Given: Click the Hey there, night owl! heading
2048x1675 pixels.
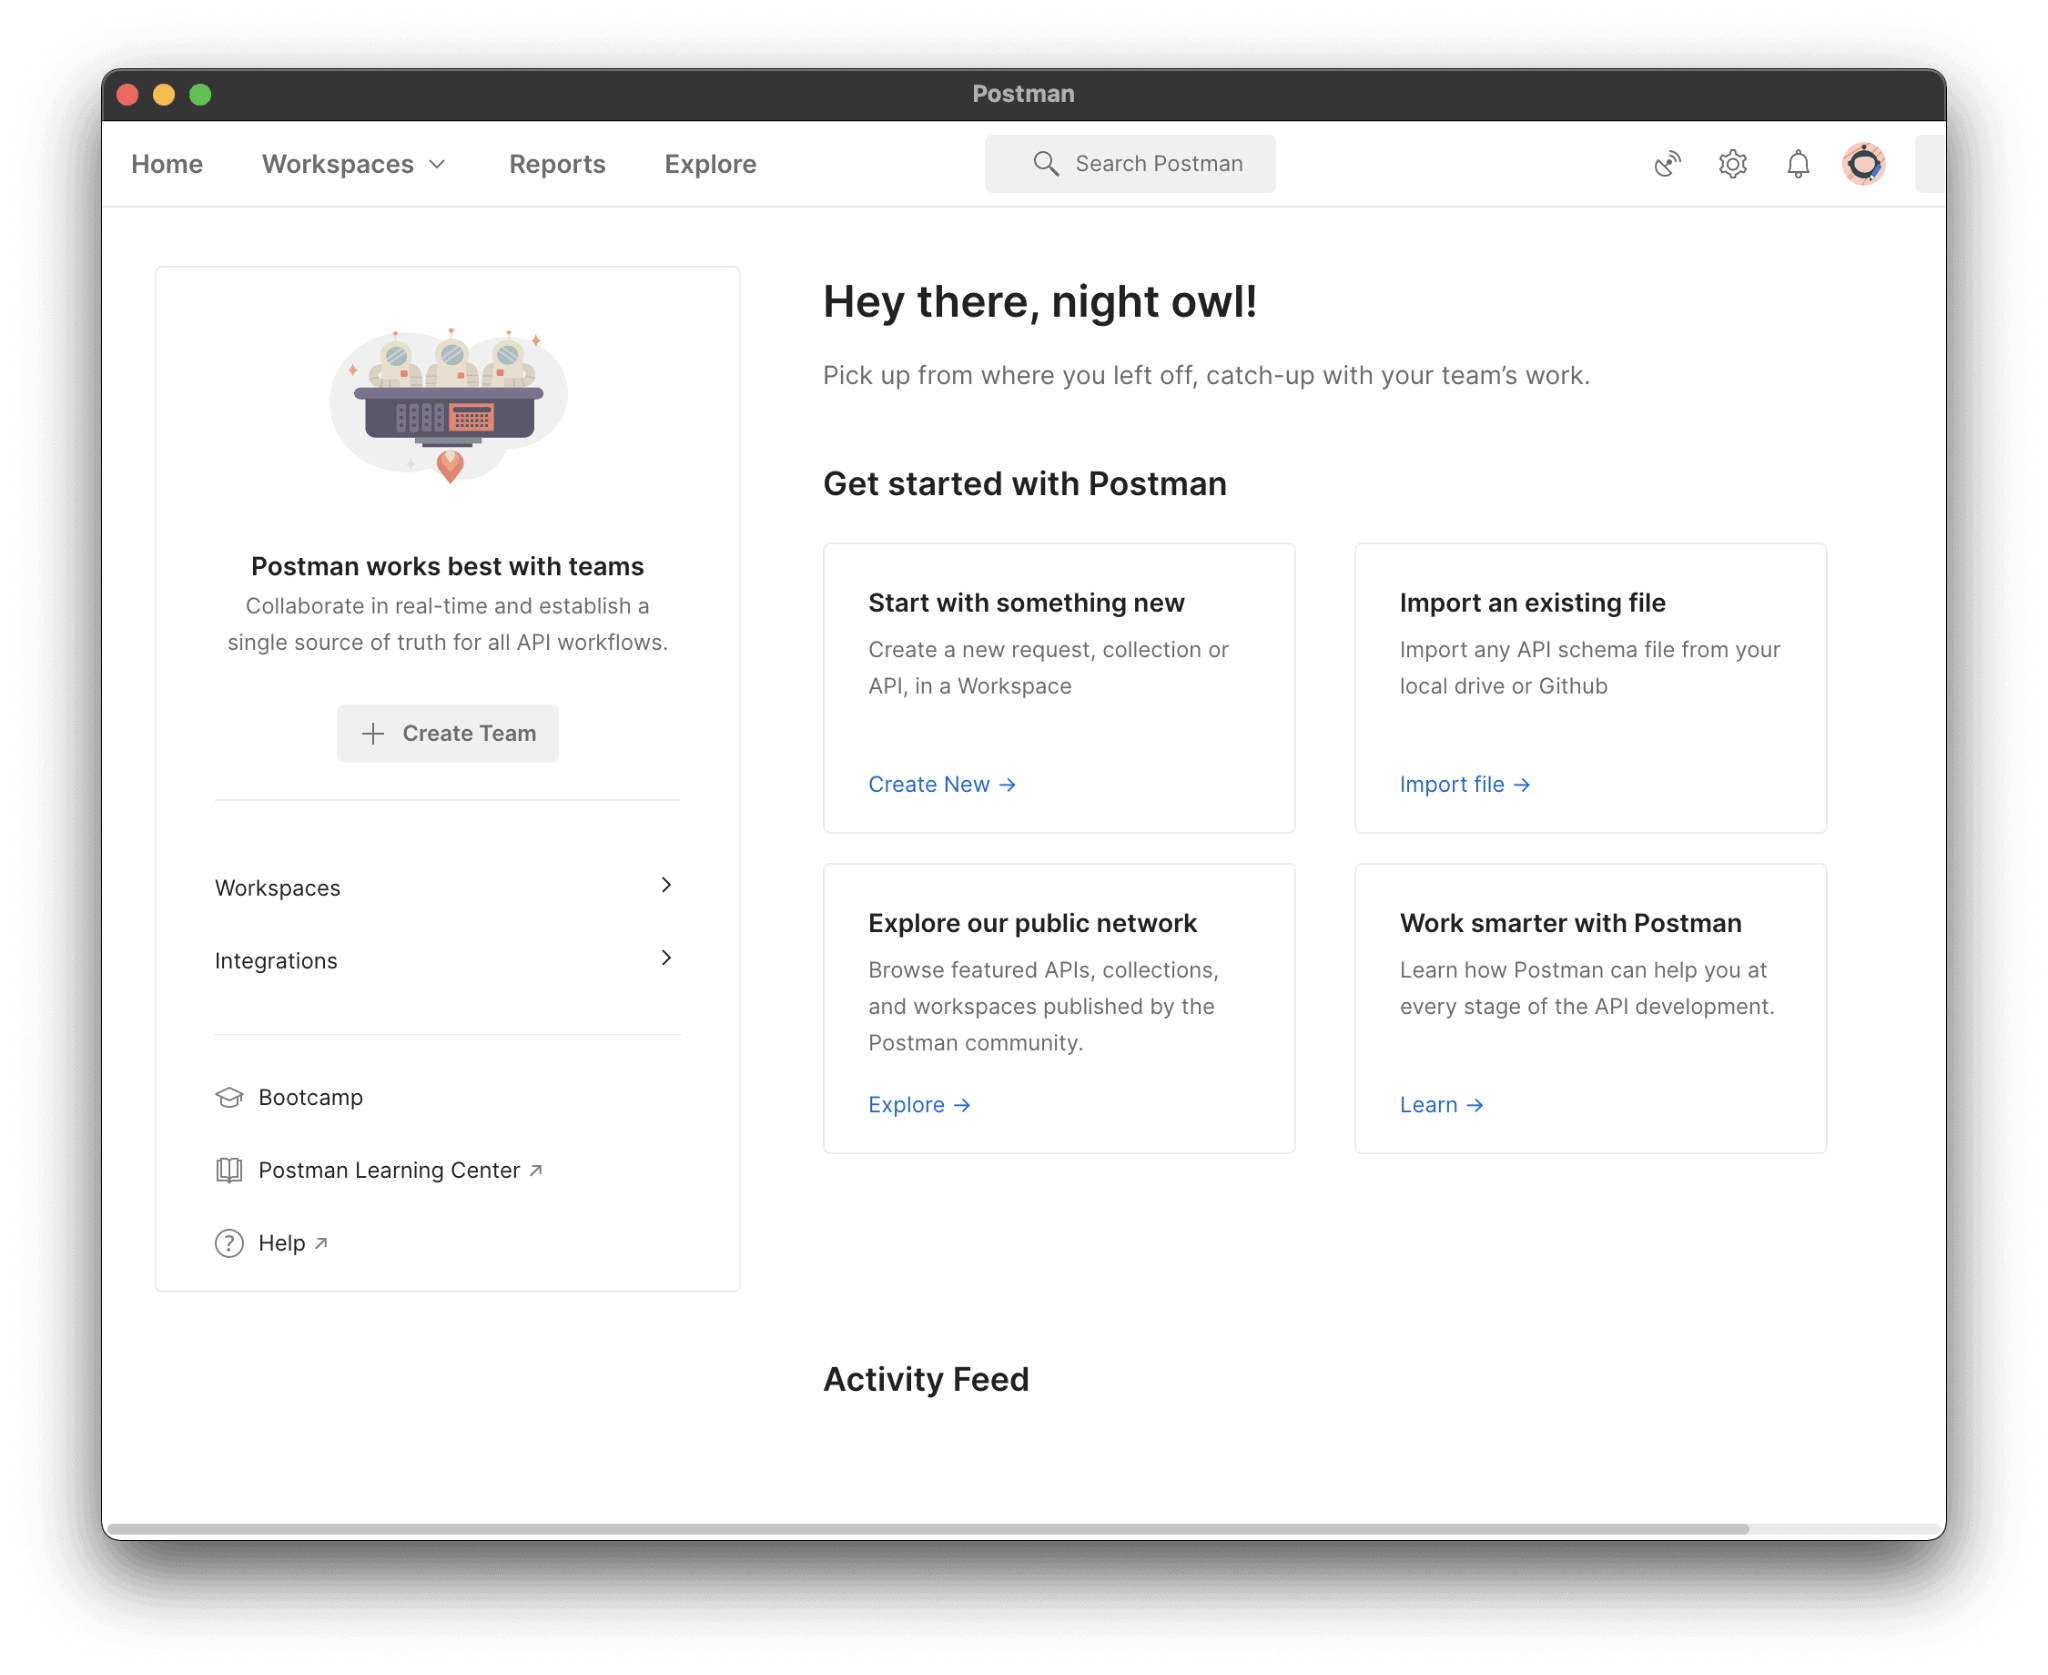Looking at the screenshot, I should pyautogui.click(x=1040, y=302).
